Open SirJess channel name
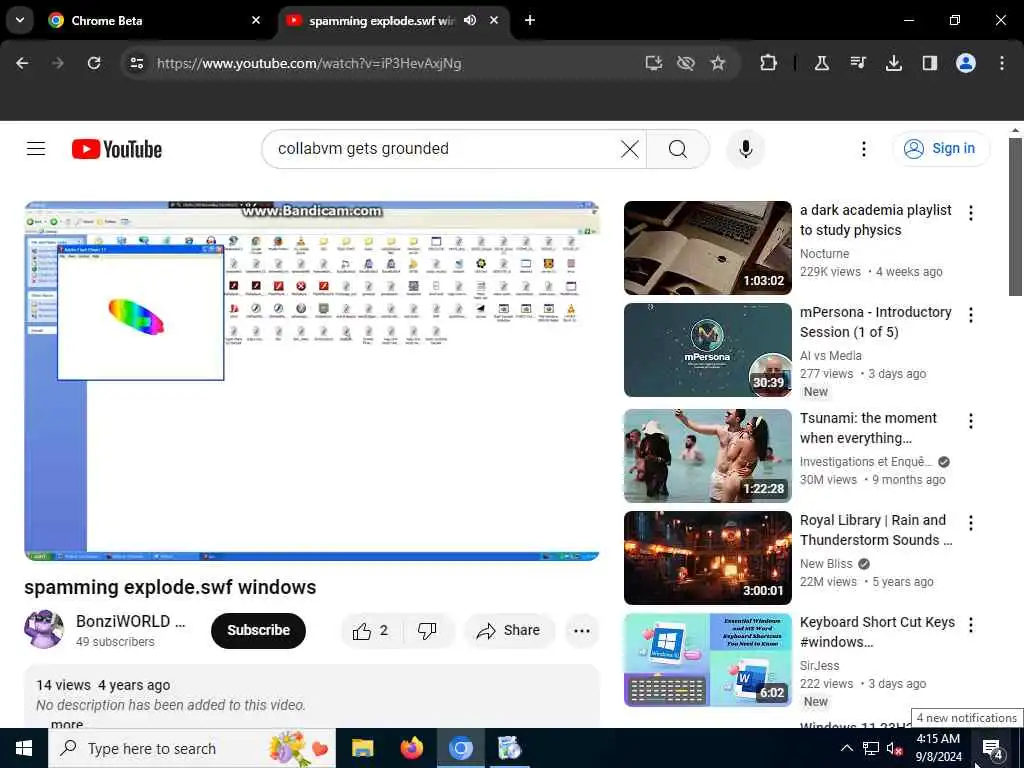The image size is (1024, 768). click(820, 665)
